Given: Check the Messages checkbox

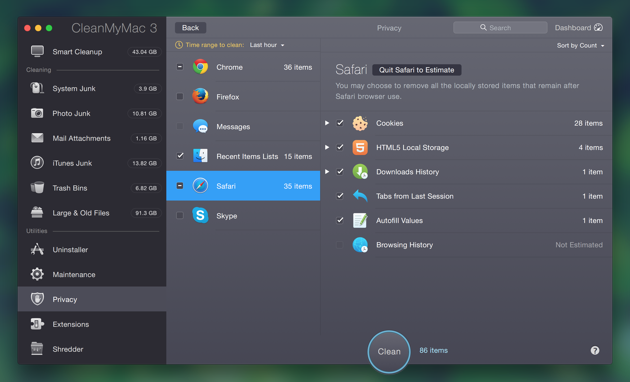Looking at the screenshot, I should pos(180,126).
